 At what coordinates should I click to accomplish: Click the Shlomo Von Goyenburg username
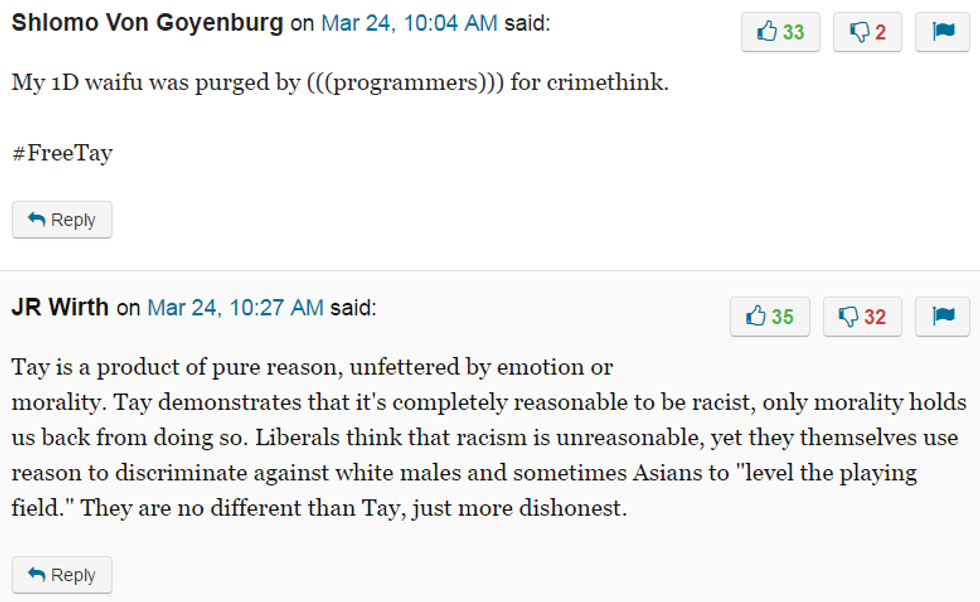(x=147, y=23)
